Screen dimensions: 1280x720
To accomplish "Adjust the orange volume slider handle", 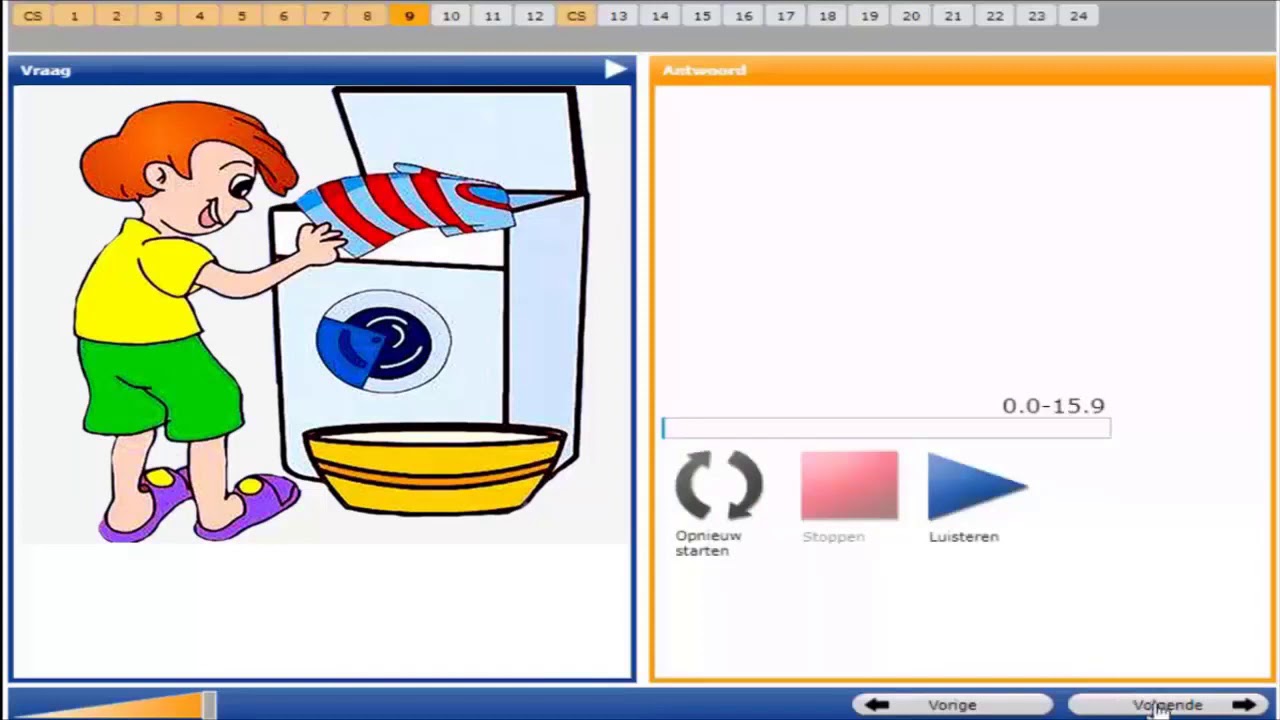I will (x=209, y=705).
